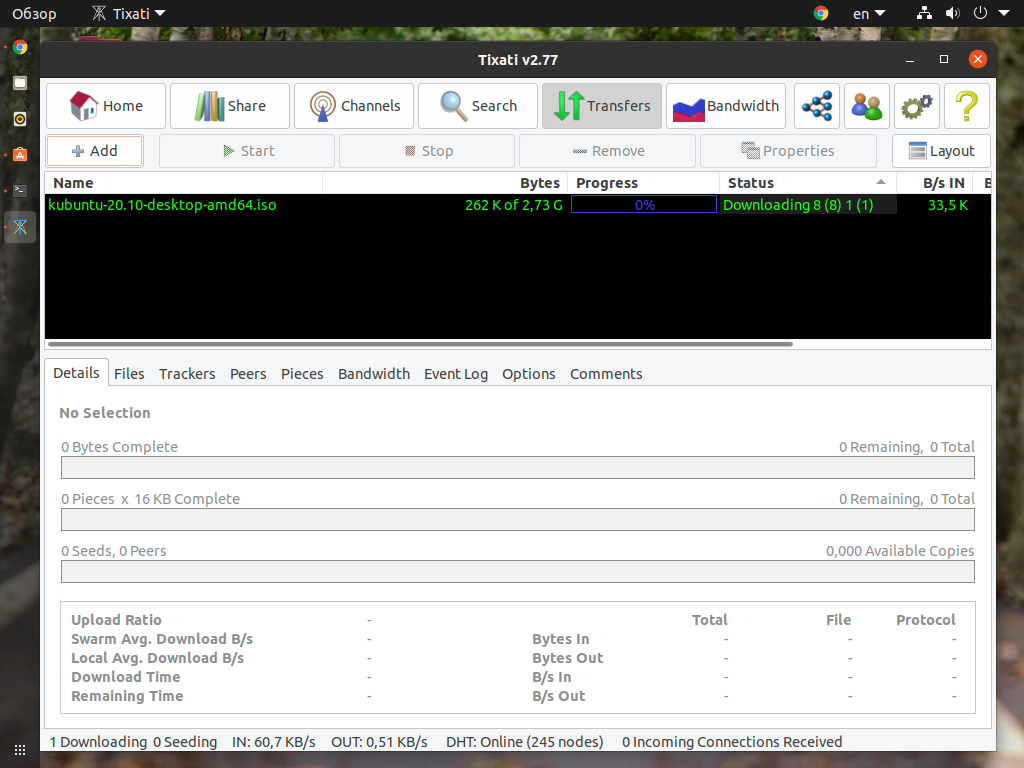Click the Pieces Complete progress bar
Image resolution: width=1024 pixels, height=768 pixels.
(x=518, y=520)
